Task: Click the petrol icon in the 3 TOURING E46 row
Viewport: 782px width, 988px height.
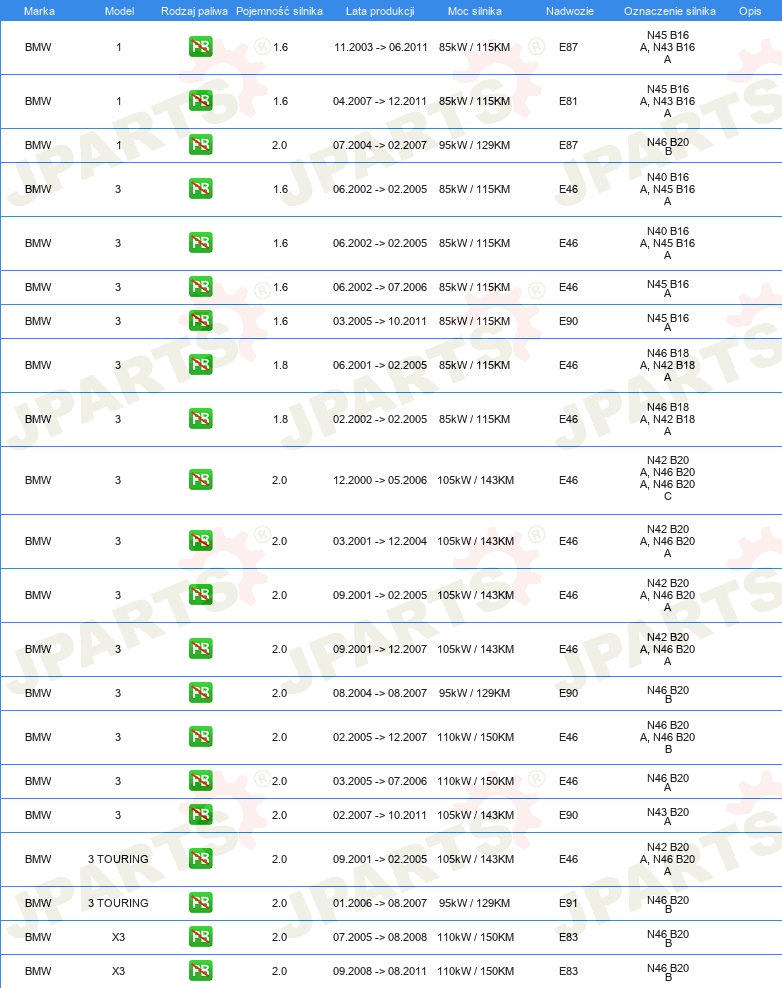Action: click(200, 859)
